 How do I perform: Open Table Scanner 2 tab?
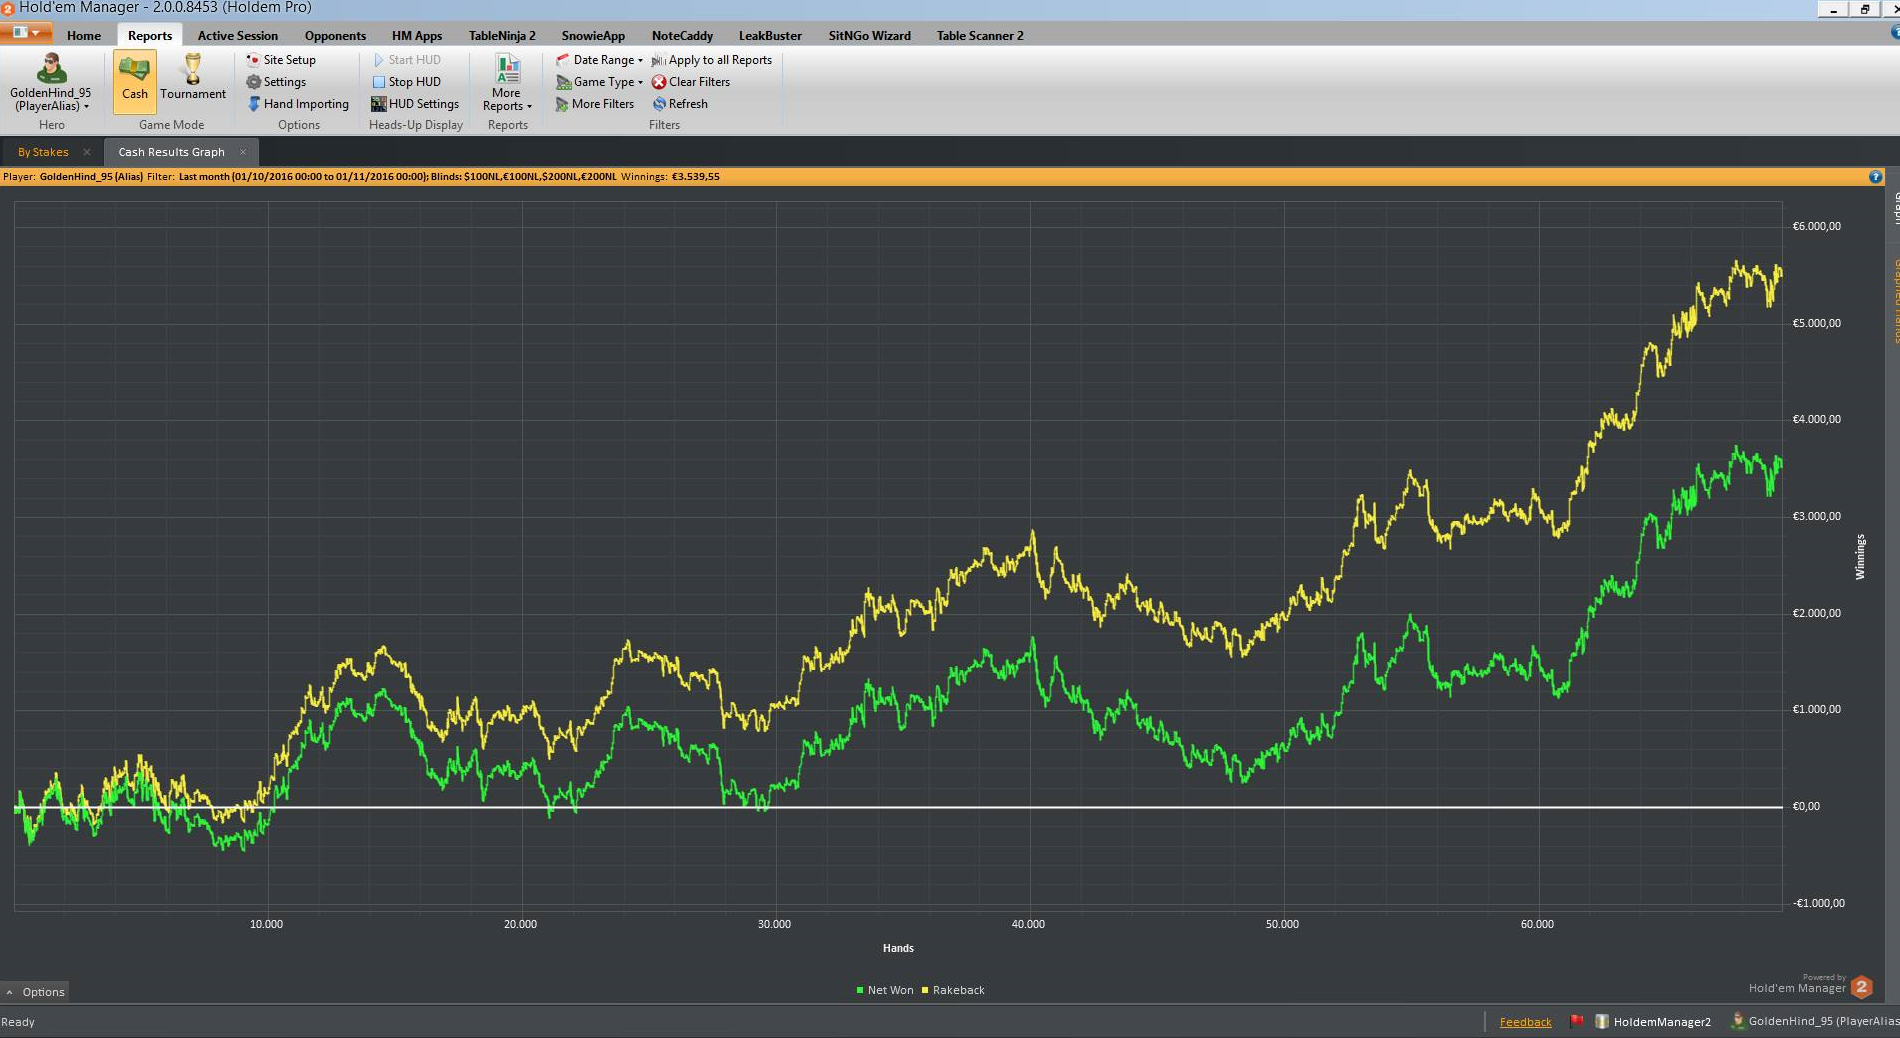(x=980, y=36)
